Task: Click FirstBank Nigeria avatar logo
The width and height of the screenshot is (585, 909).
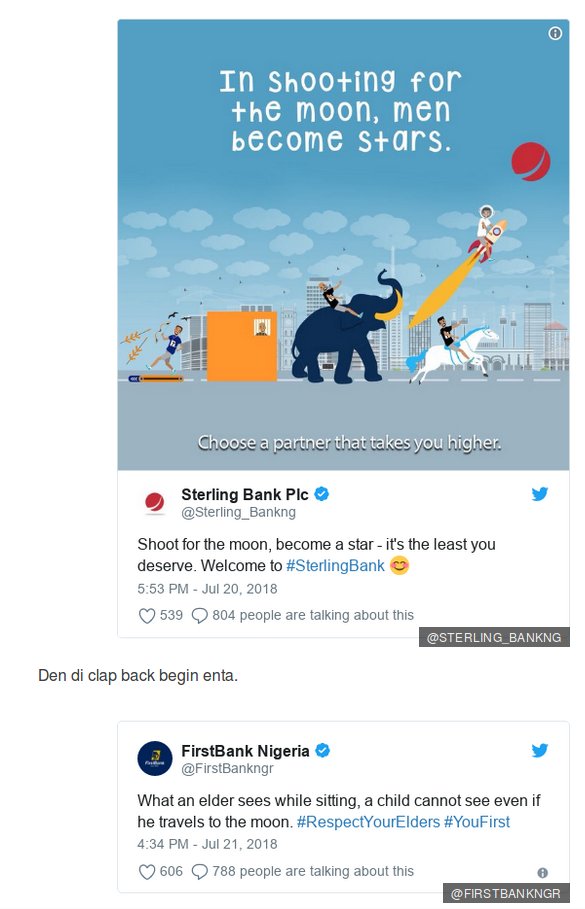Action: click(x=154, y=758)
